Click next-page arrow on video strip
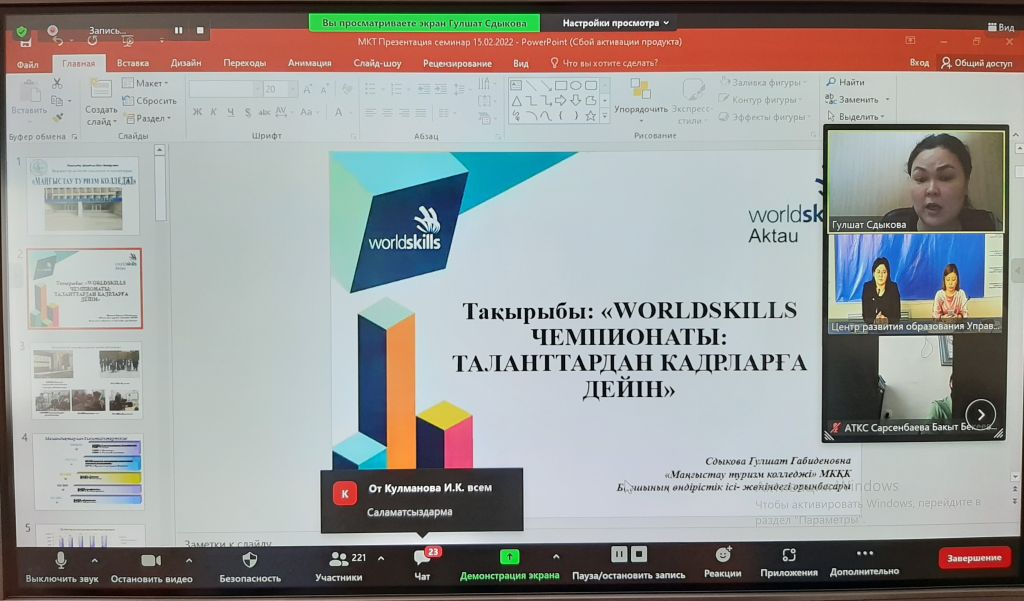The height and width of the screenshot is (601, 1024). 980,414
